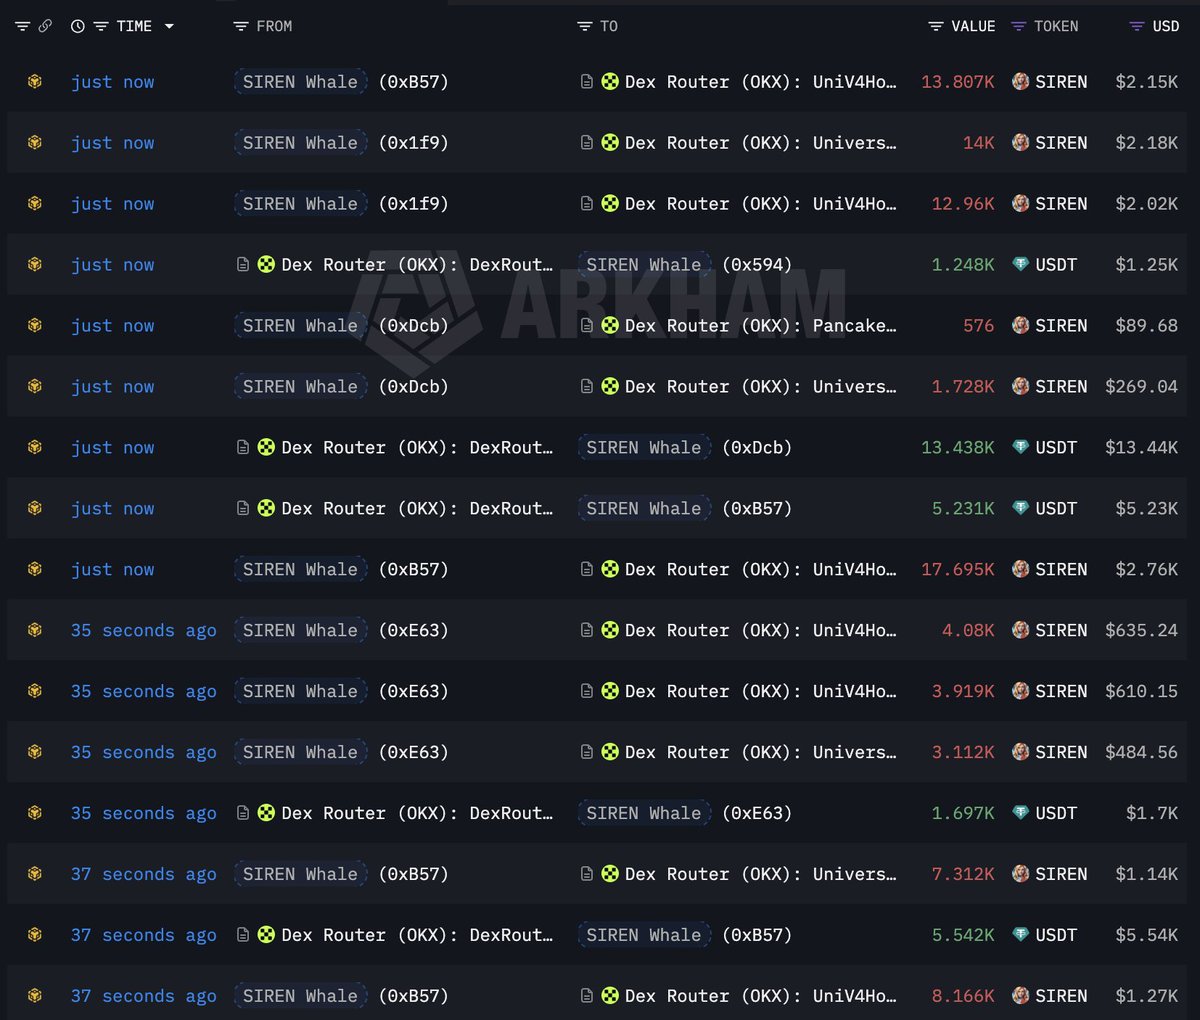The width and height of the screenshot is (1200, 1020).
Task: Filter by the TO column
Action: pos(585,26)
